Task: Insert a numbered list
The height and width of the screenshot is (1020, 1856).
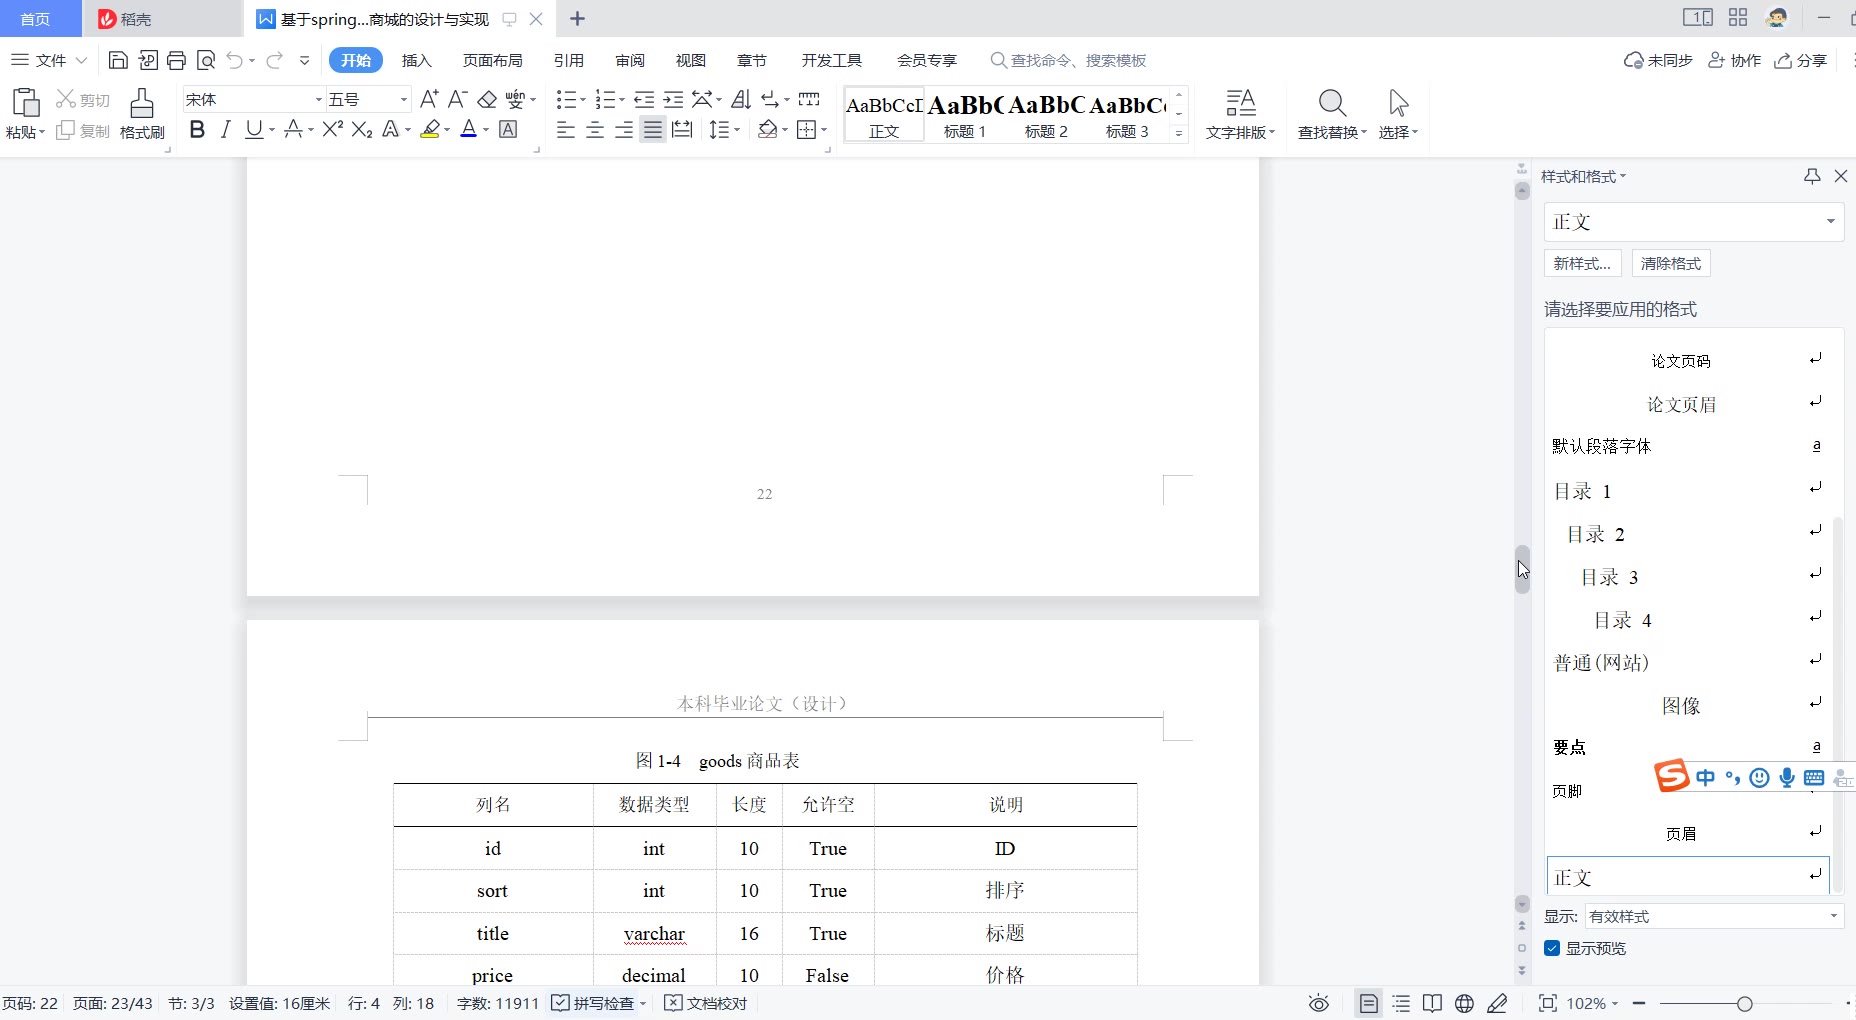Action: 605,99
